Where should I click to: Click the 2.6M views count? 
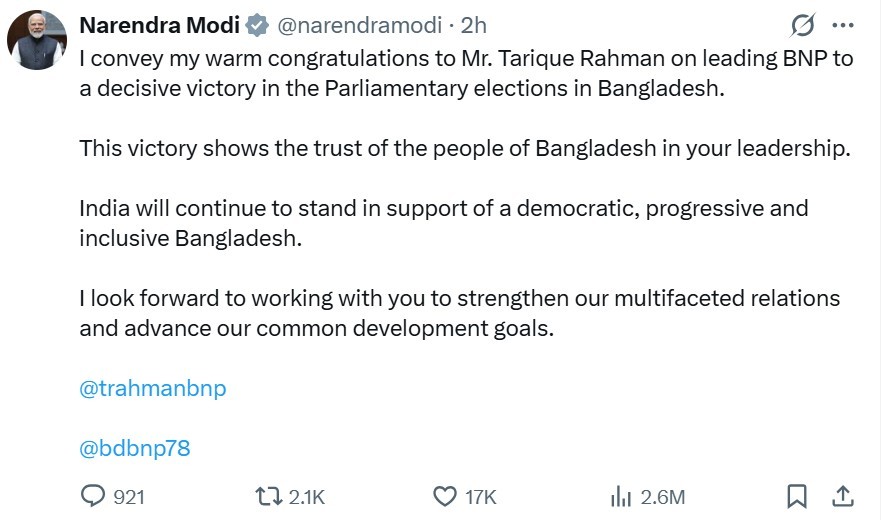tap(662, 497)
